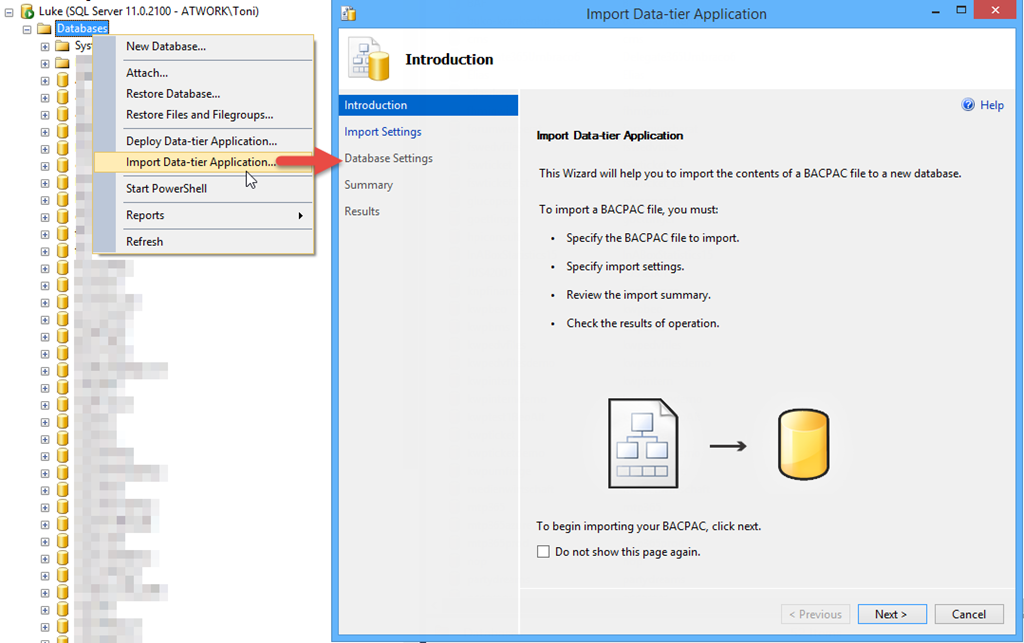1024x643 pixels.
Task: Select Restore Files and Filegroups option
Action: (199, 115)
